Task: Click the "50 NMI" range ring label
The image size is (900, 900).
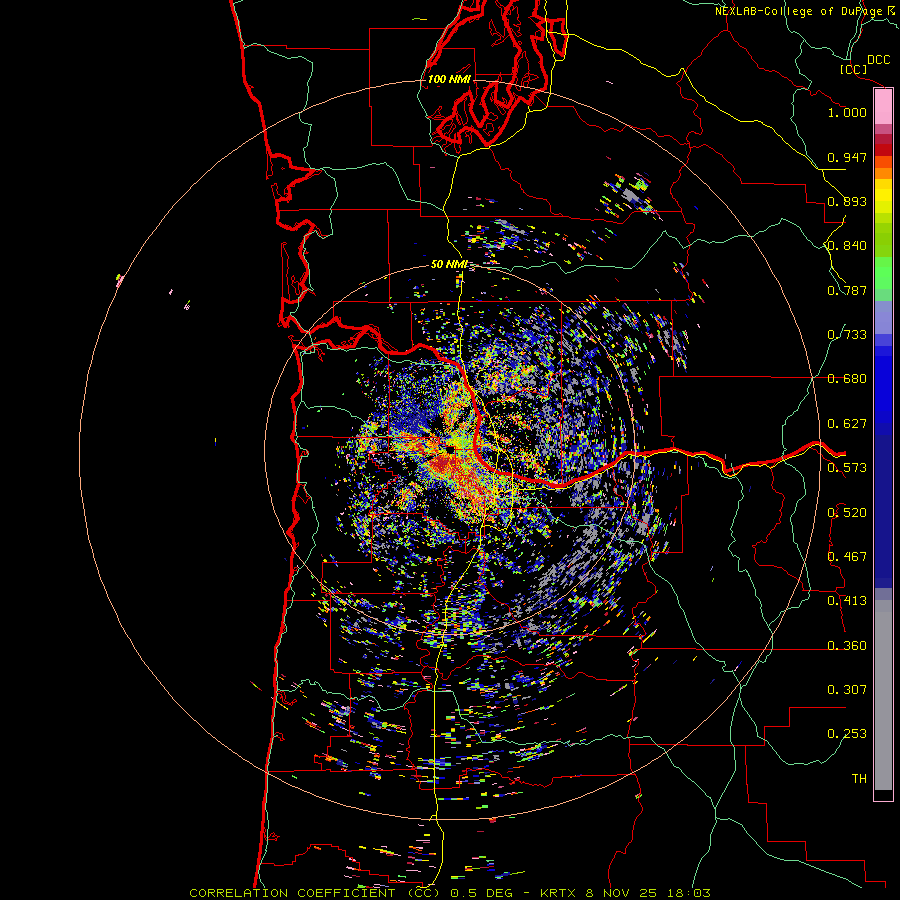Action: tap(449, 265)
